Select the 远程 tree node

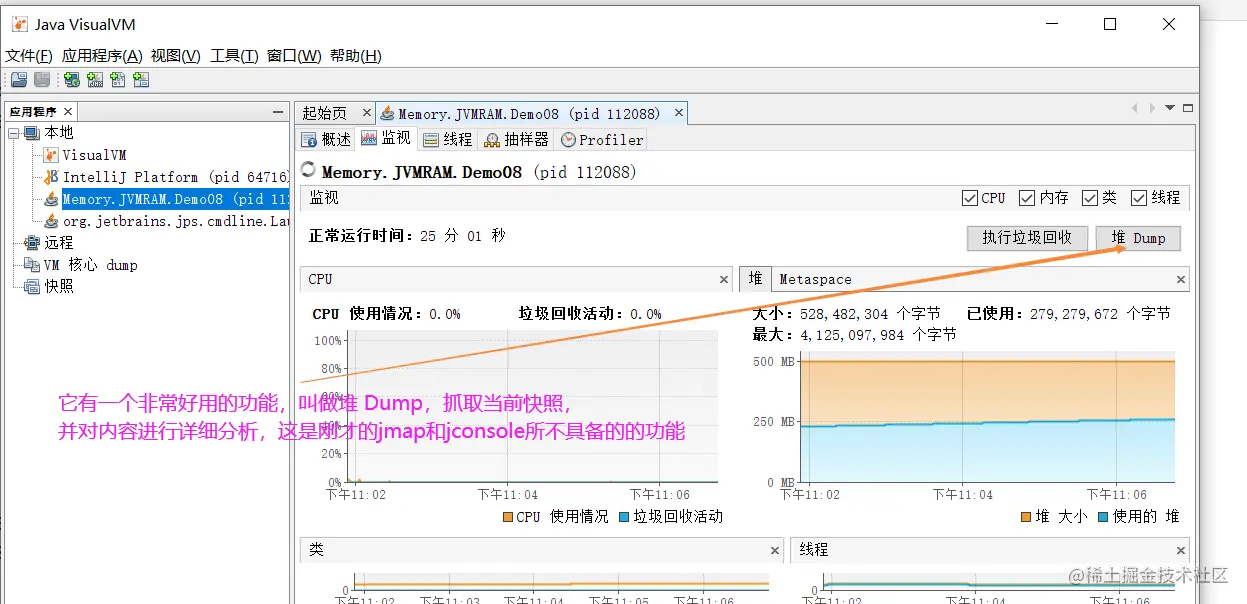click(x=58, y=242)
